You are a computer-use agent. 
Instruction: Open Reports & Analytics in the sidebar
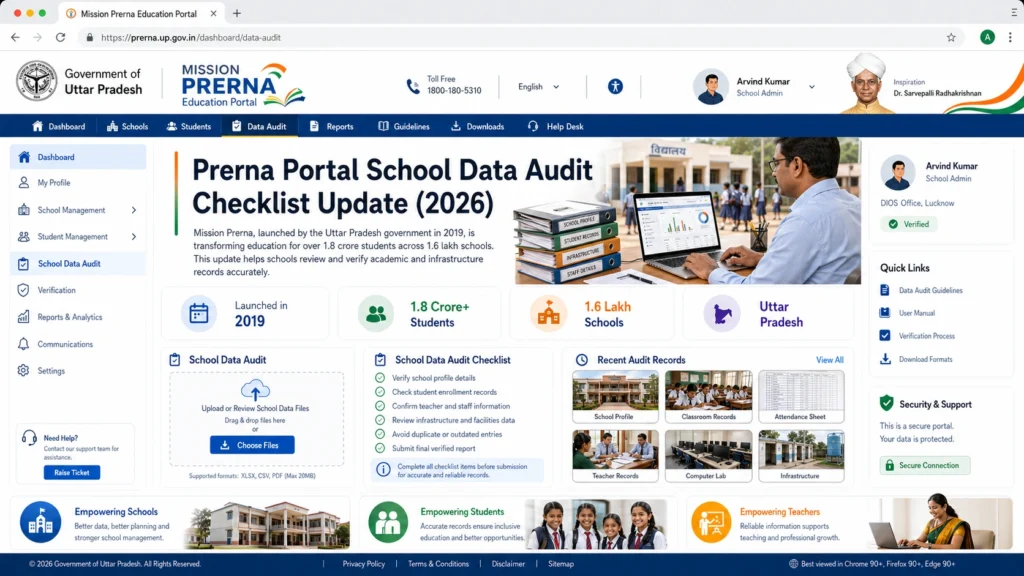pyautogui.click(x=78, y=317)
